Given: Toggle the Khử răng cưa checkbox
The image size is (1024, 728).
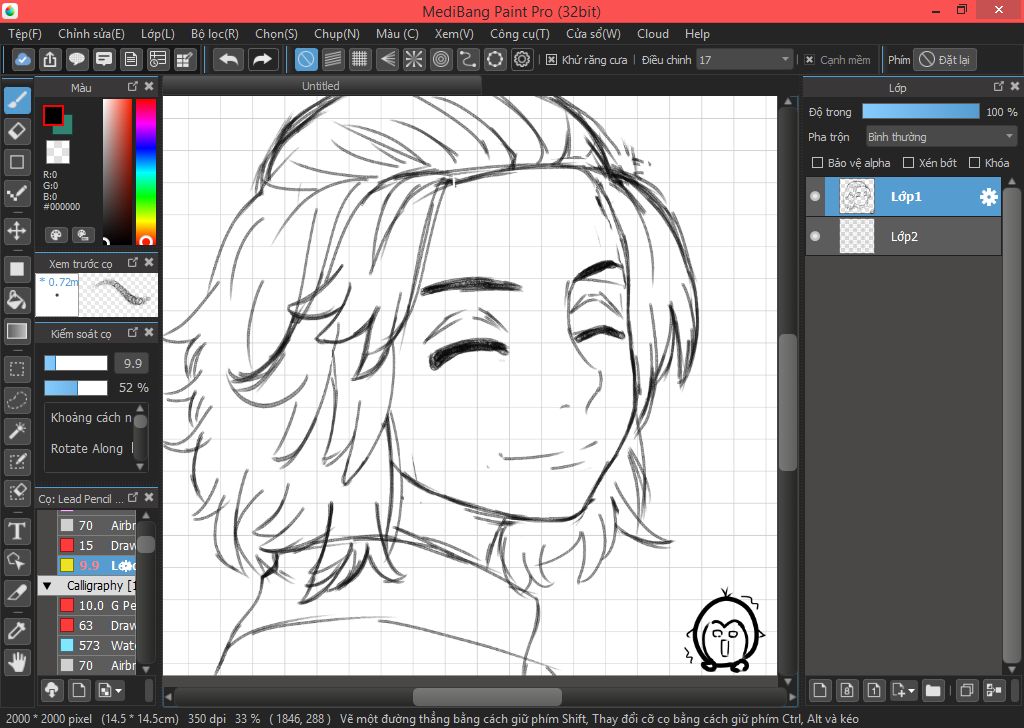Looking at the screenshot, I should point(551,60).
